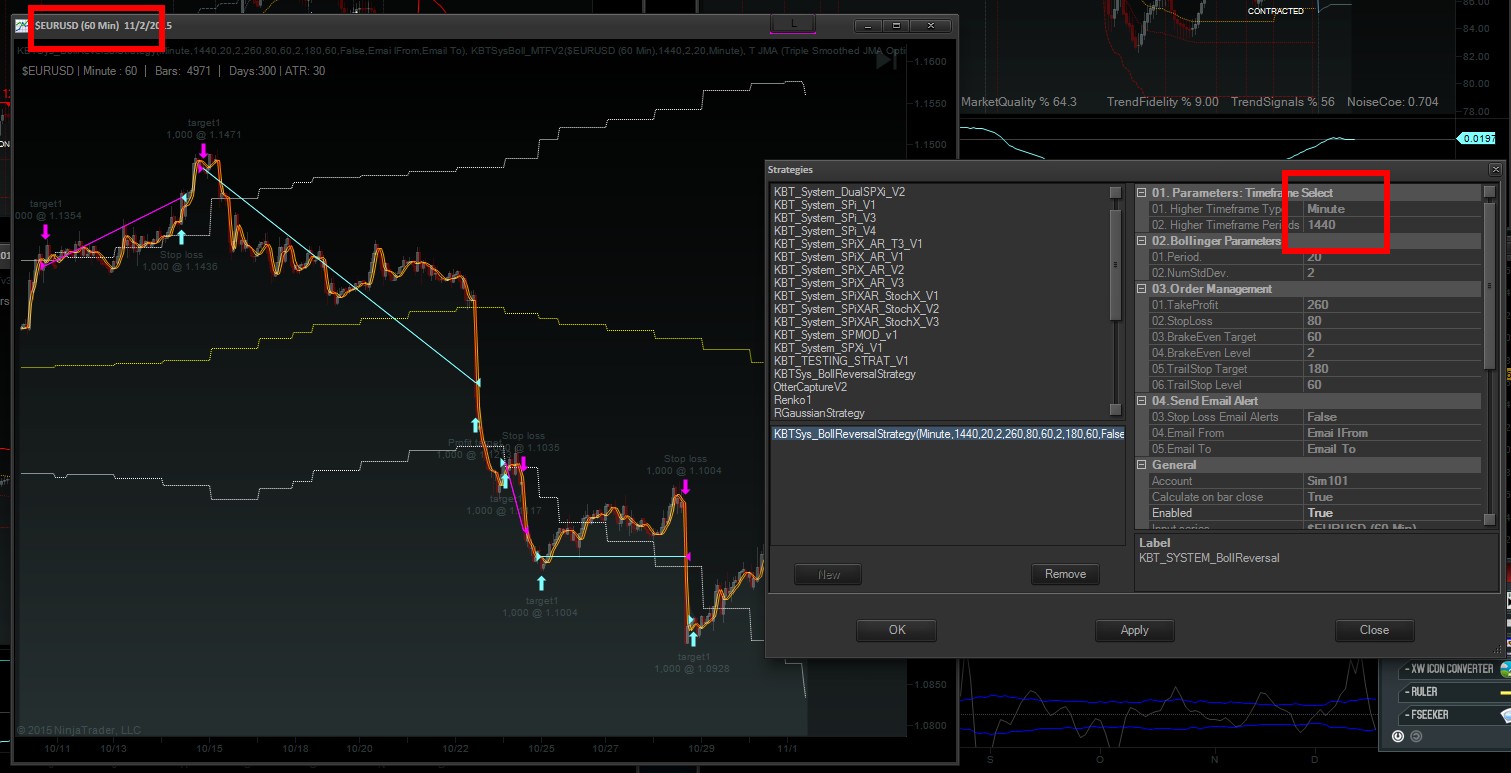Click the strategy list scrollbar thumb

(1115, 265)
